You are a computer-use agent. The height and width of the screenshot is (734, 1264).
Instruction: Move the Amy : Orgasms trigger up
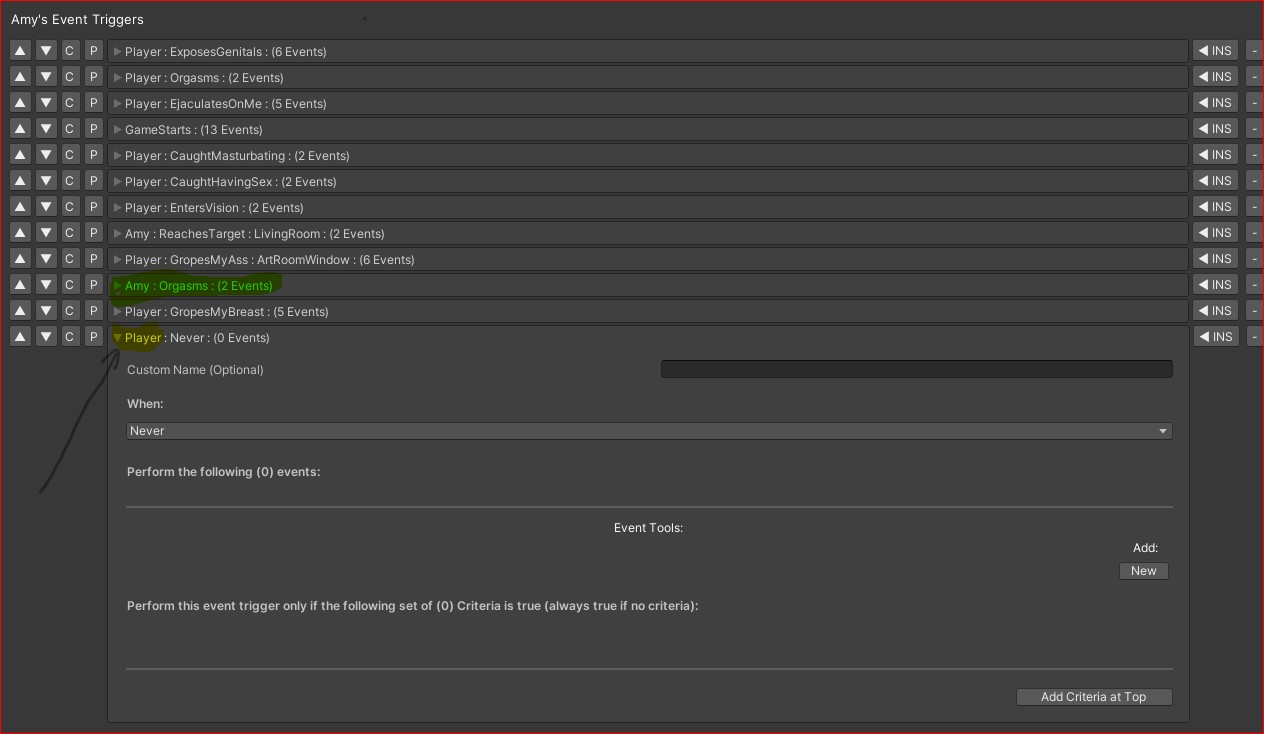coord(20,284)
